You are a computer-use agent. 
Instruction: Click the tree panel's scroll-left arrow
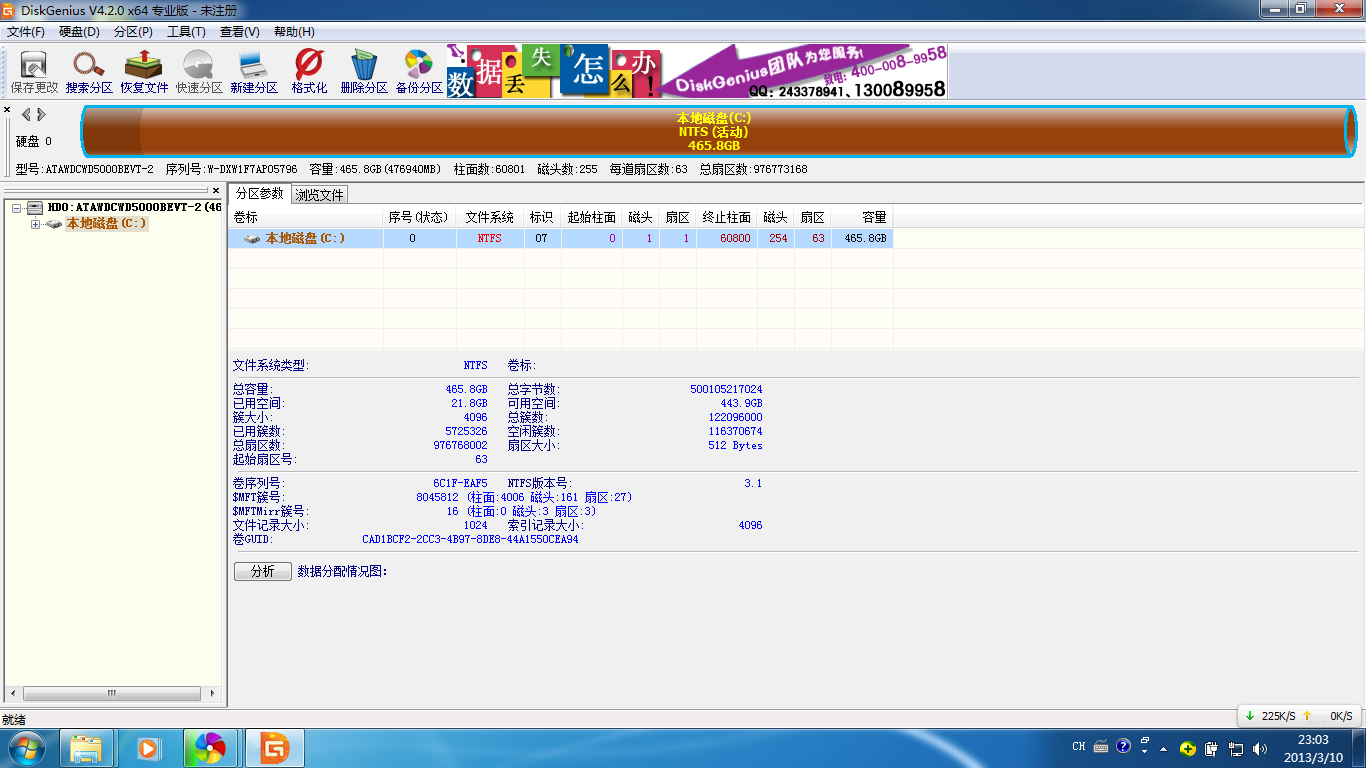[x=13, y=693]
